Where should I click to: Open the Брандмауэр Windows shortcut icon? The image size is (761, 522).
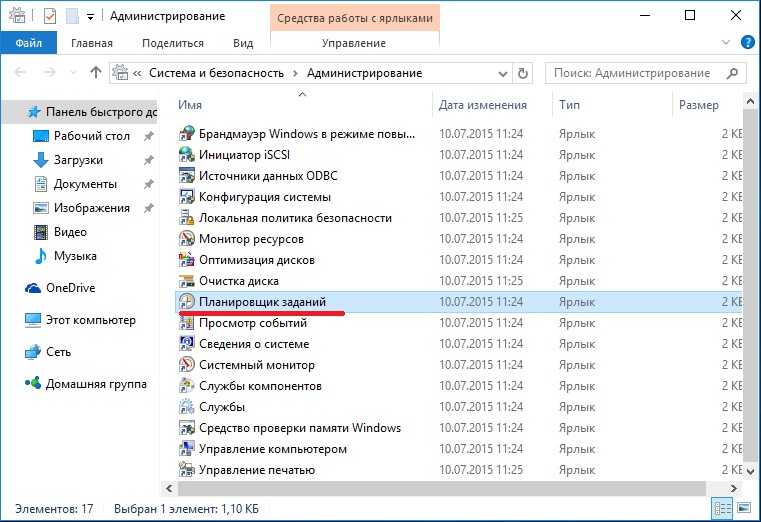[187, 133]
